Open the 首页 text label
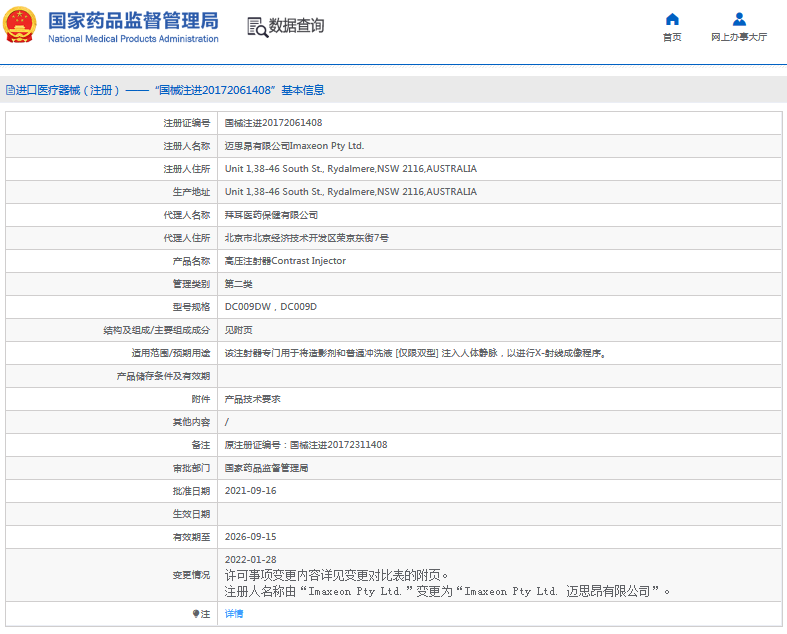This screenshot has height=634, width=787. [672, 37]
